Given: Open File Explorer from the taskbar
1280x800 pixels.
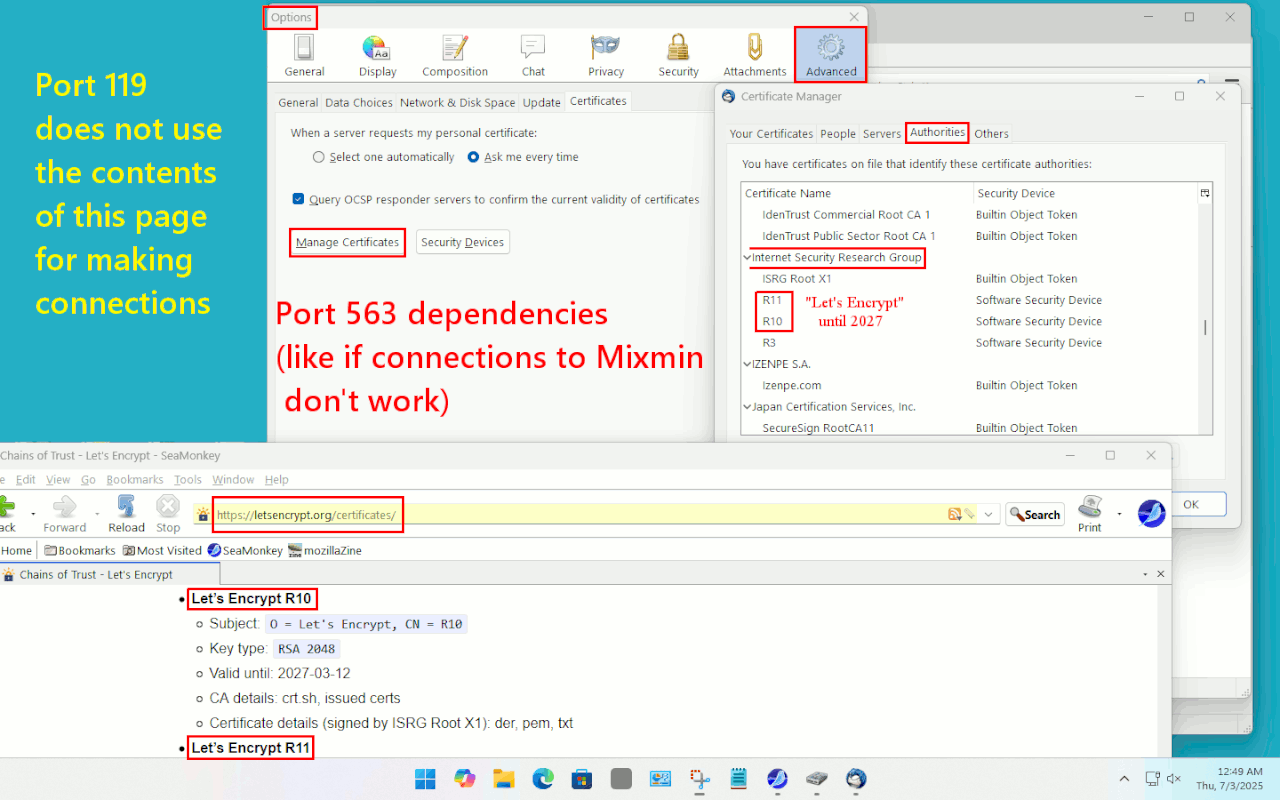Looking at the screenshot, I should (x=503, y=778).
